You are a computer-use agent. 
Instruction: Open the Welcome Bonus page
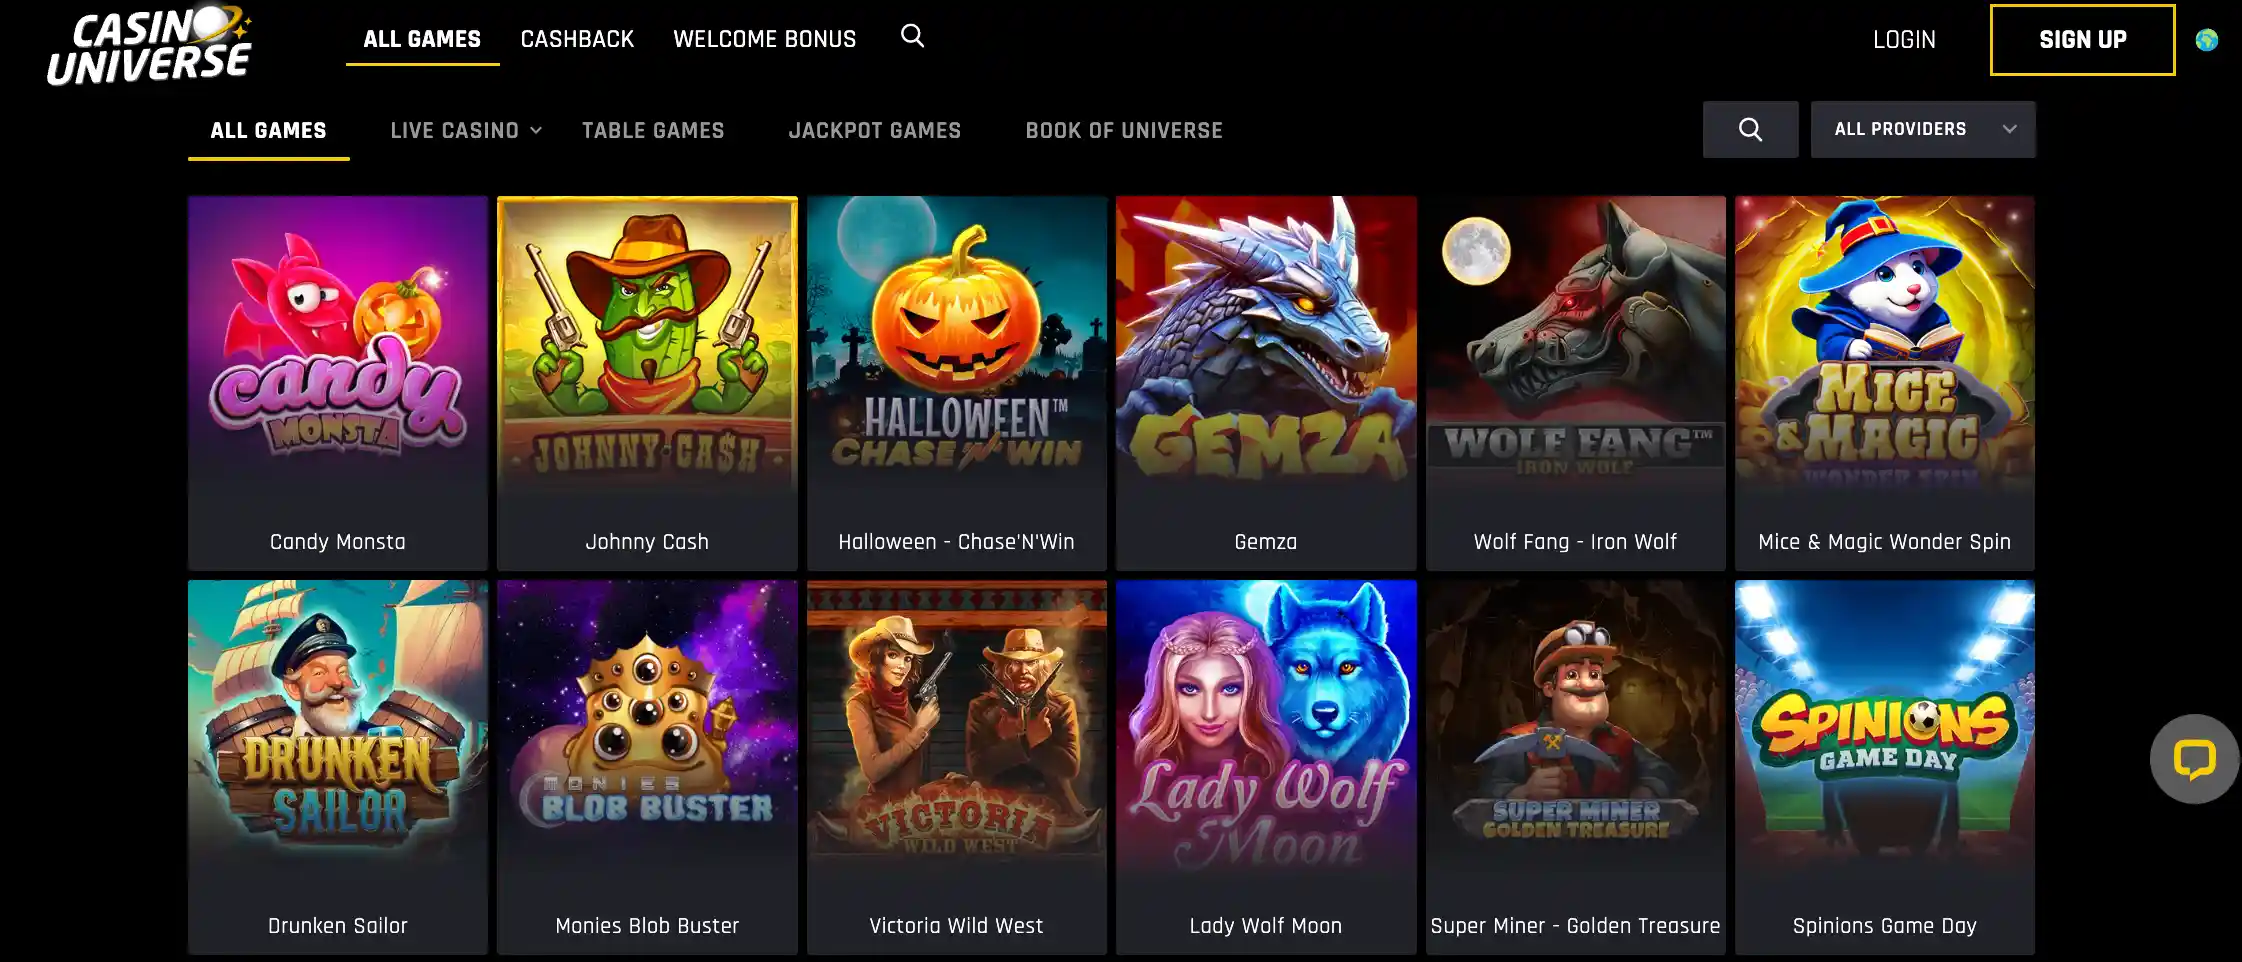[x=764, y=39]
